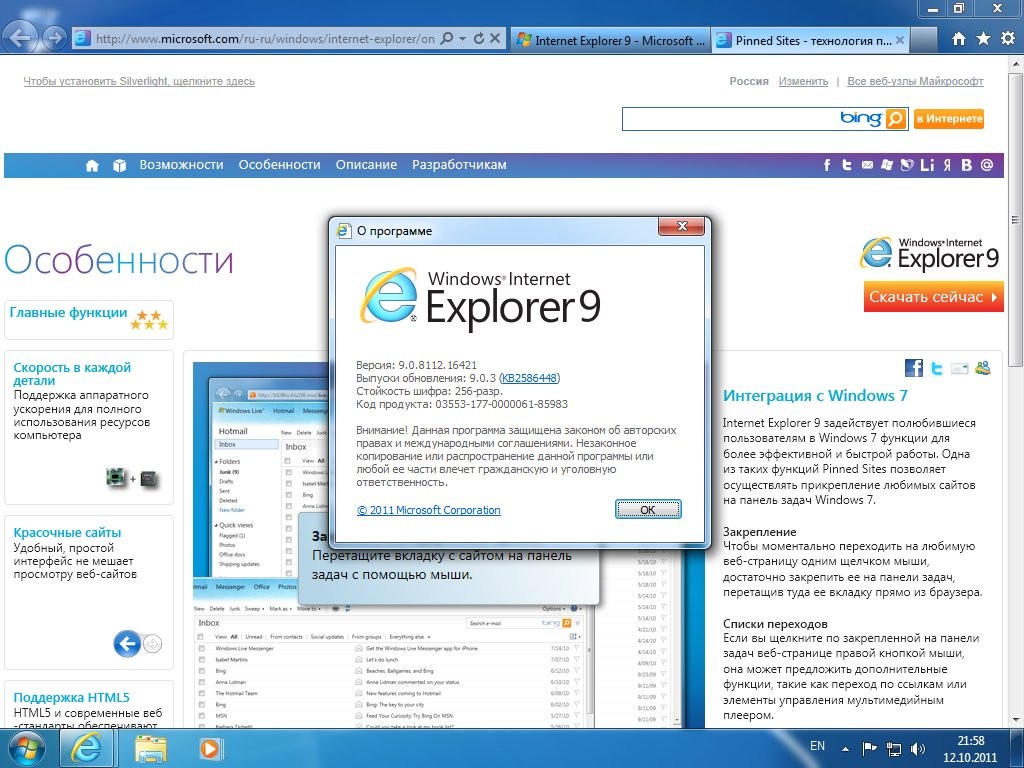Viewport: 1024px width, 768px height.
Task: Click the blue left arrow in the sidebar
Action: pos(127,644)
